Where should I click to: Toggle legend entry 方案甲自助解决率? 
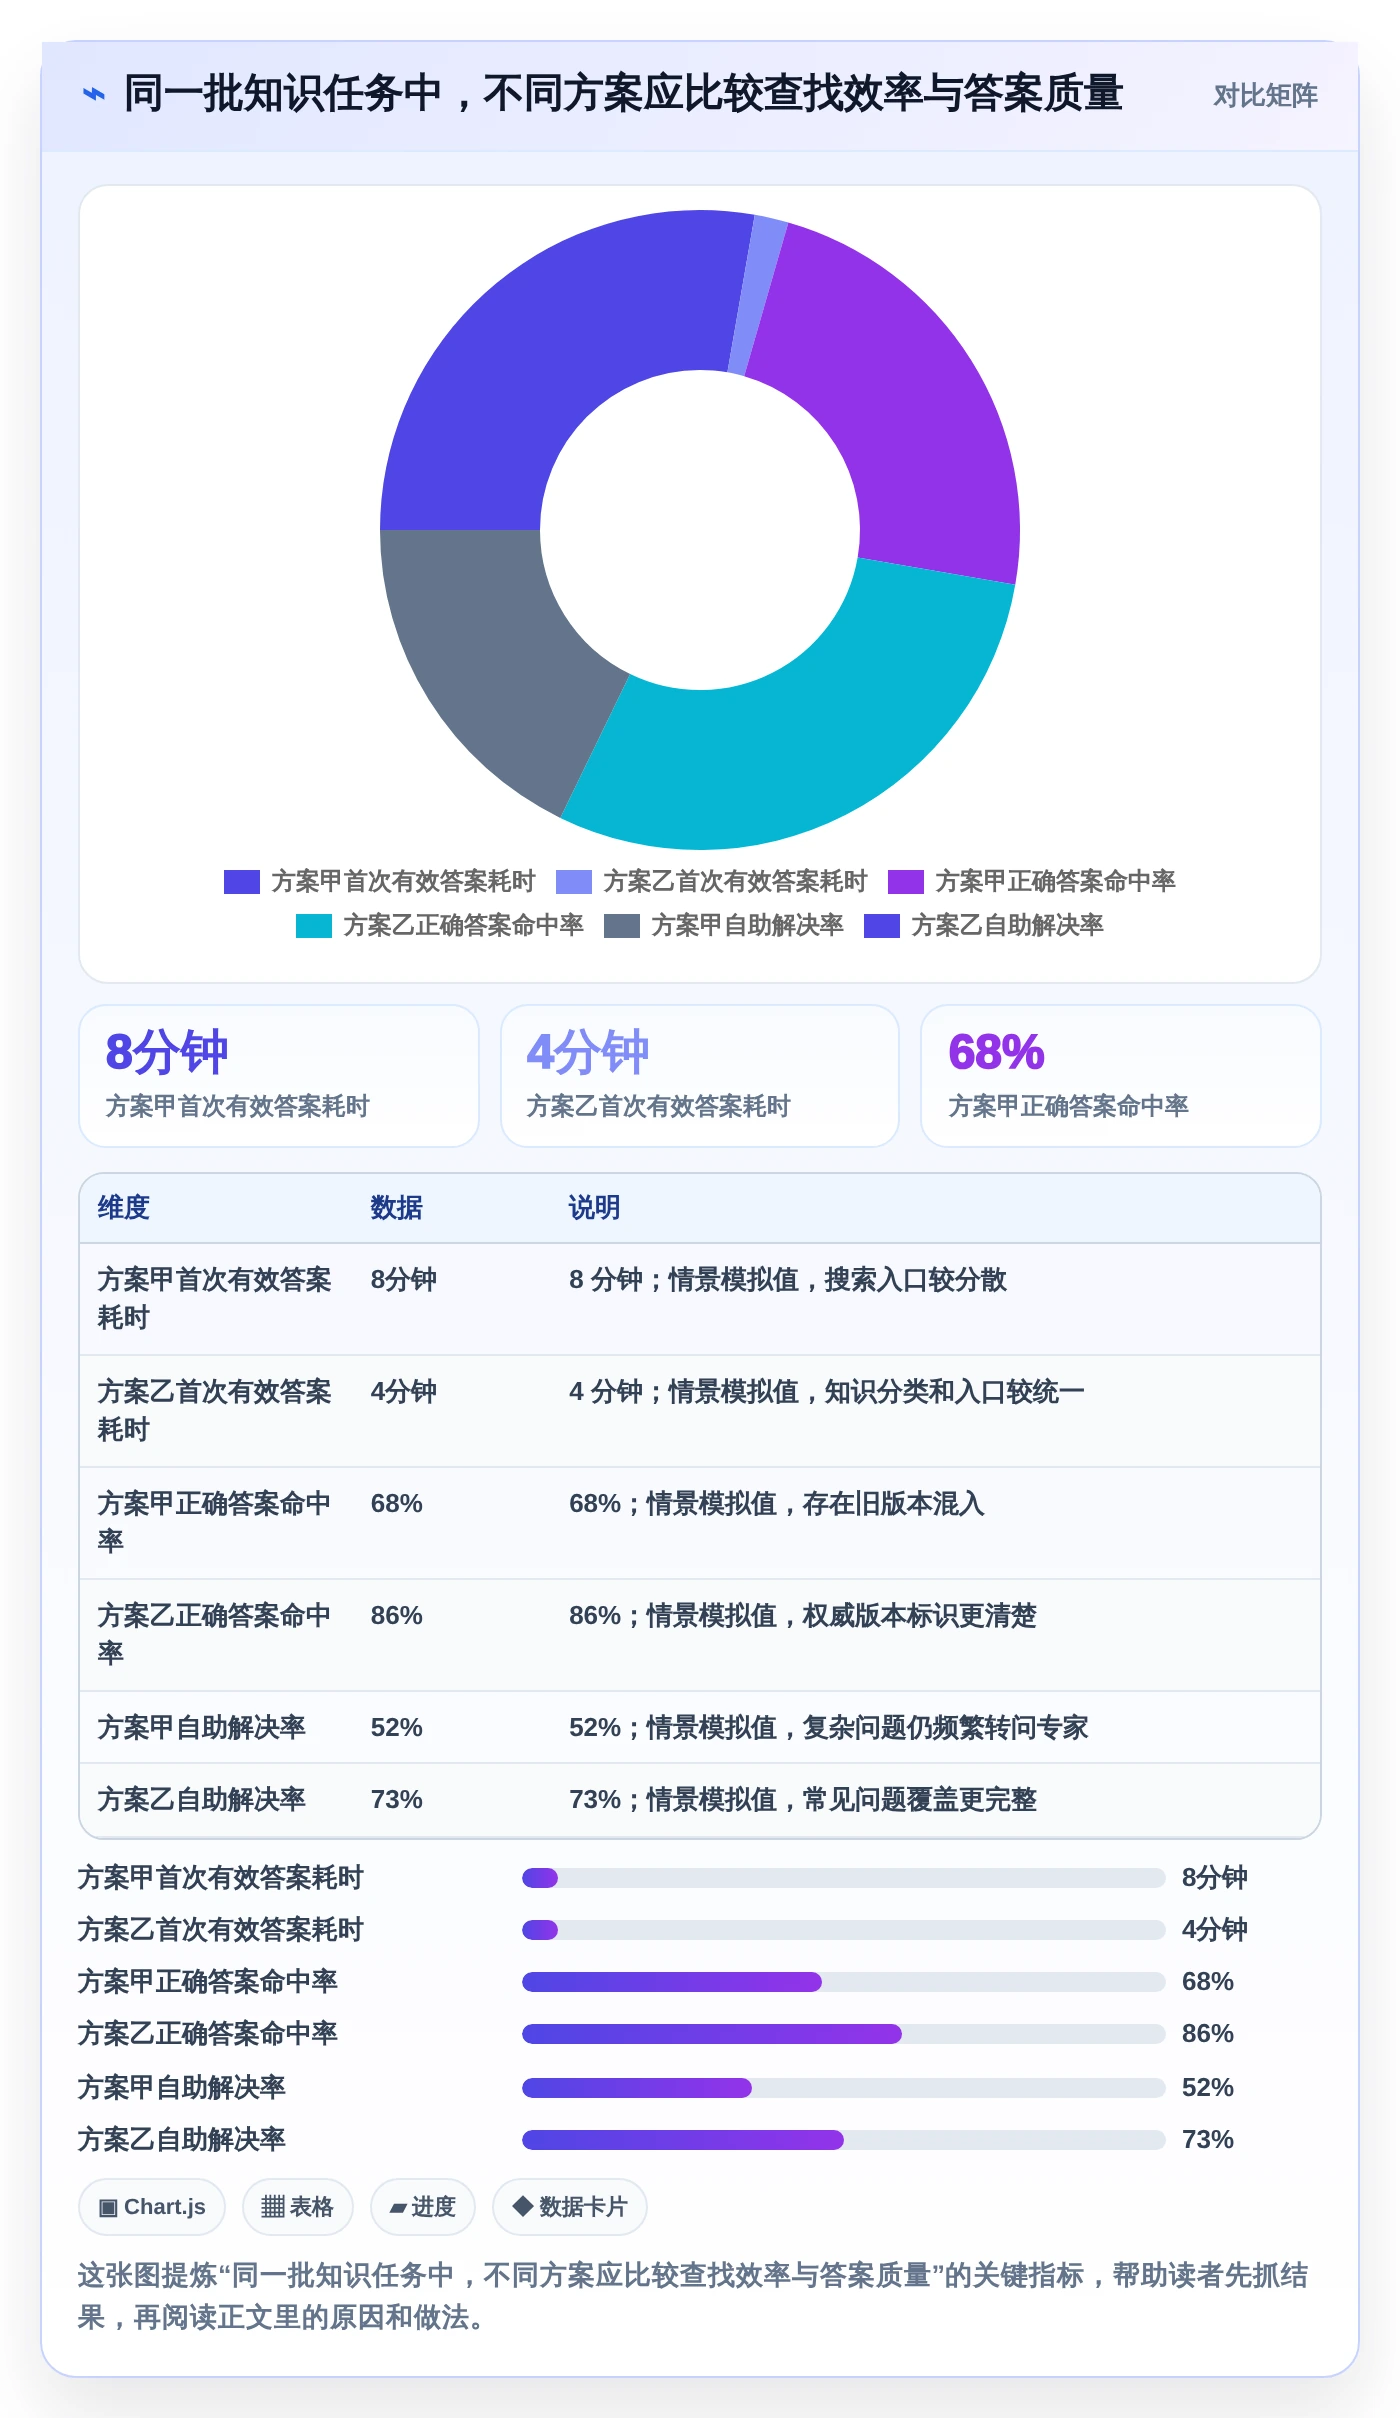724,925
